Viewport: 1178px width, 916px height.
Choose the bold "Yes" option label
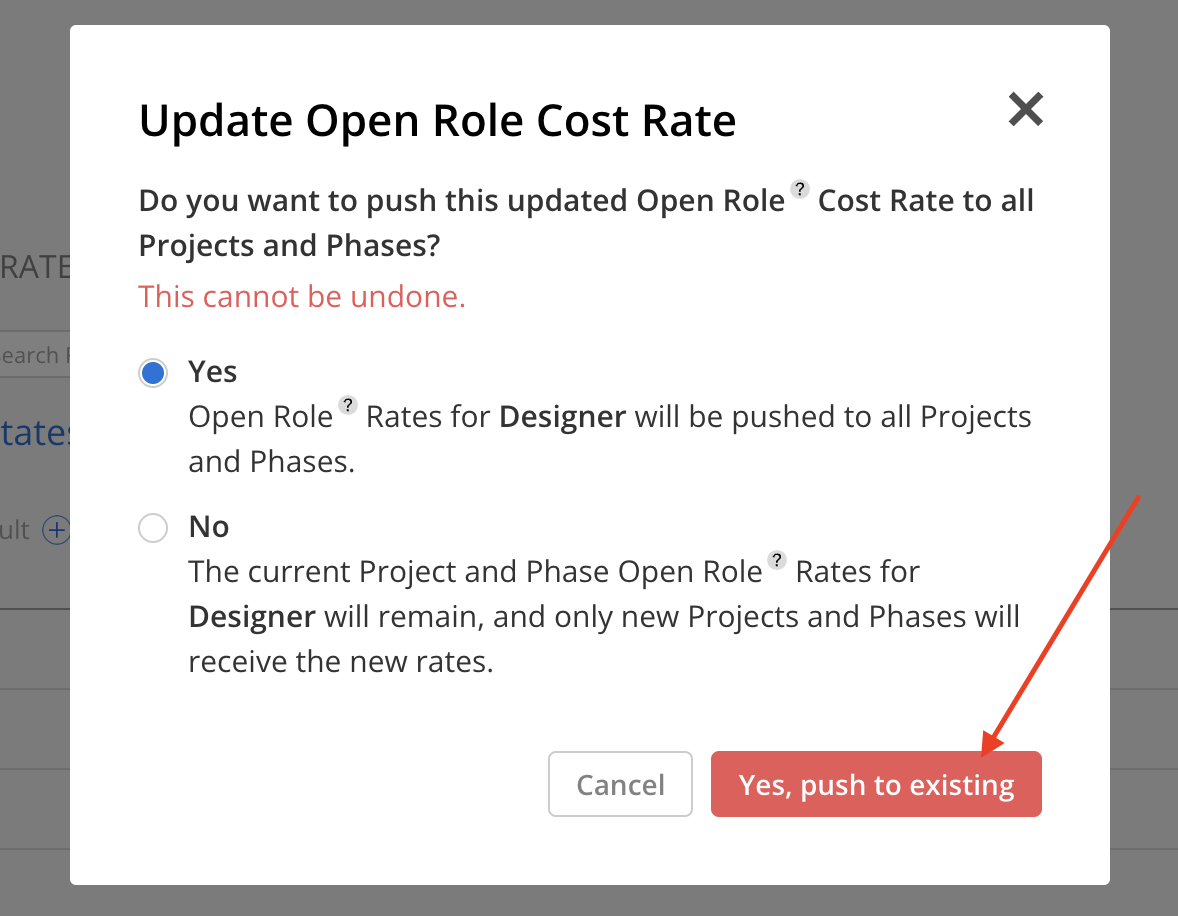pyautogui.click(x=213, y=372)
